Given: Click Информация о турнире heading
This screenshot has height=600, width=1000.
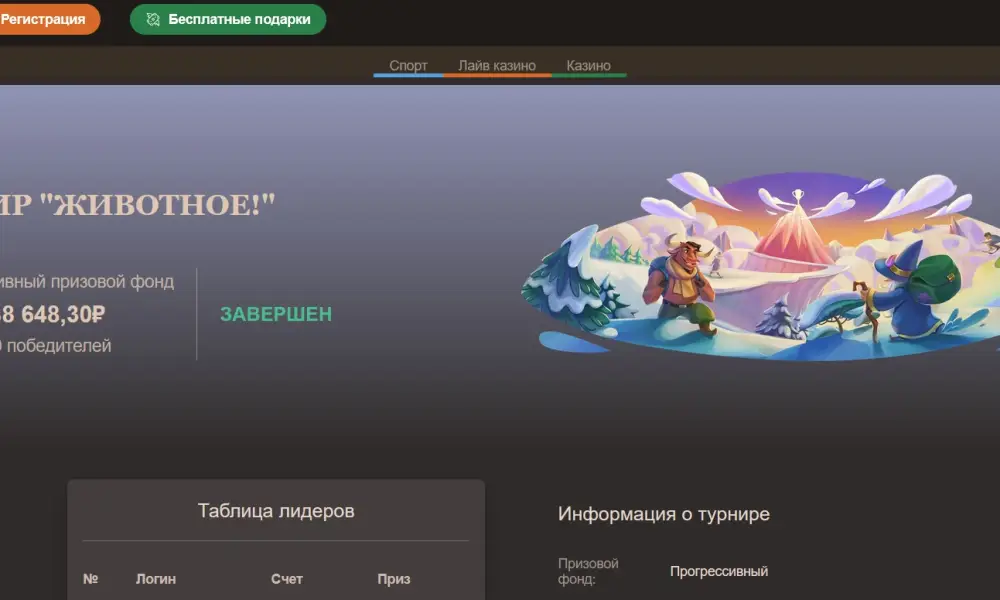Looking at the screenshot, I should tap(664, 514).
